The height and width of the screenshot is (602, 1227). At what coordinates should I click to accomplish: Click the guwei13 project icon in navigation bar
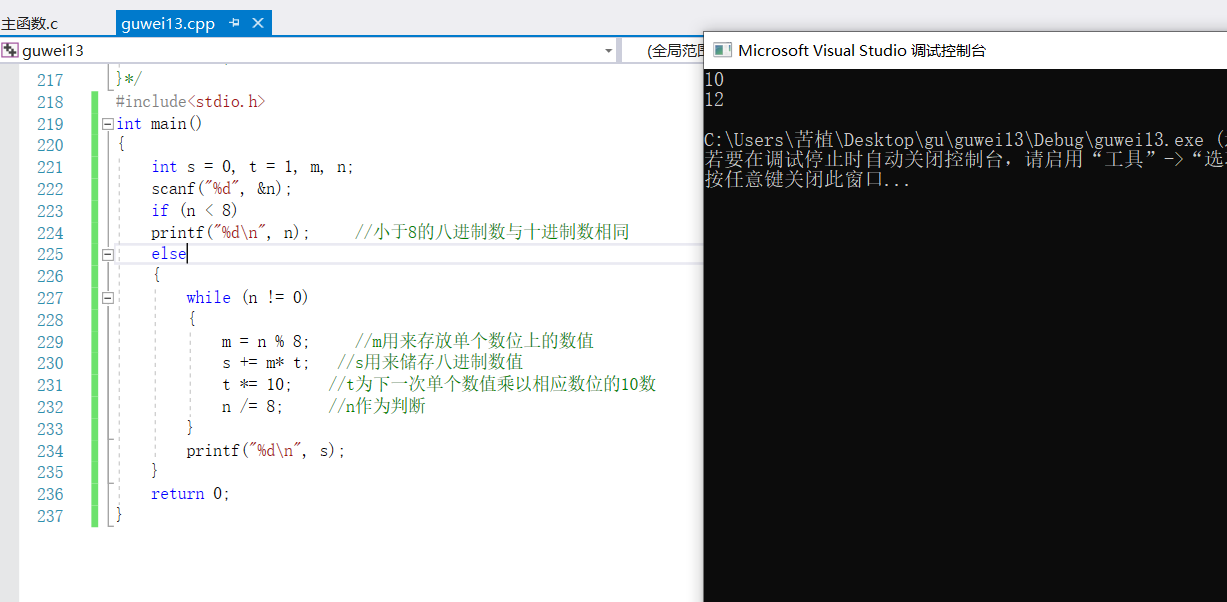pos(10,50)
